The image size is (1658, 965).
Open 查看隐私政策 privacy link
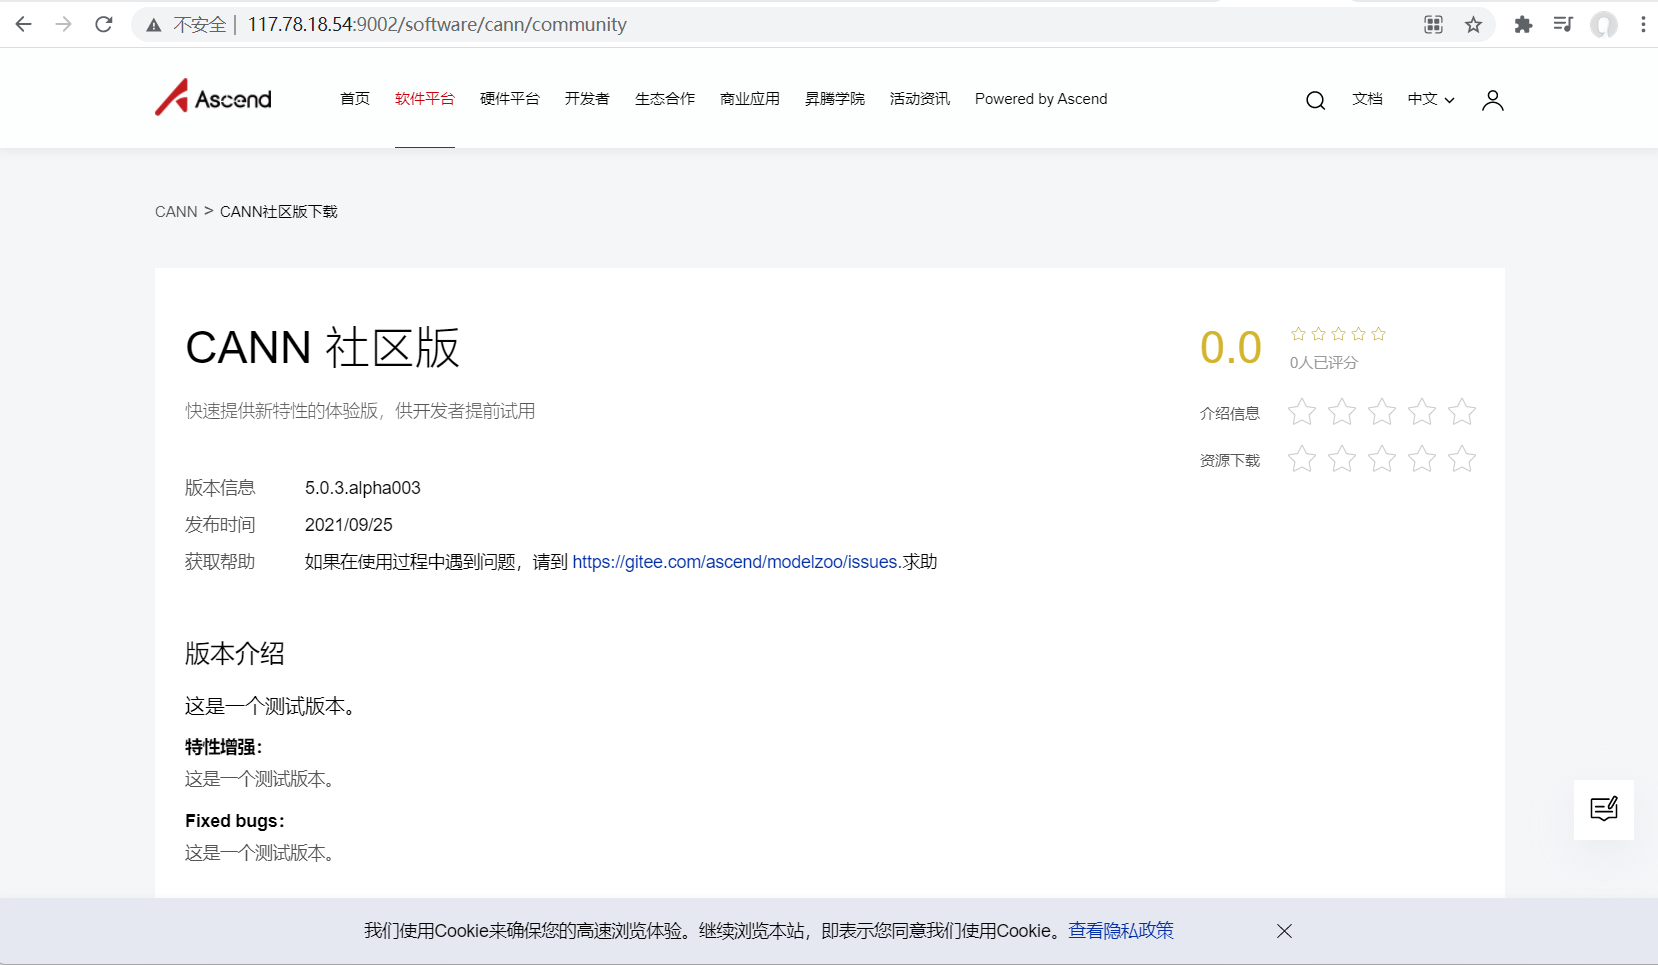[x=1121, y=931]
